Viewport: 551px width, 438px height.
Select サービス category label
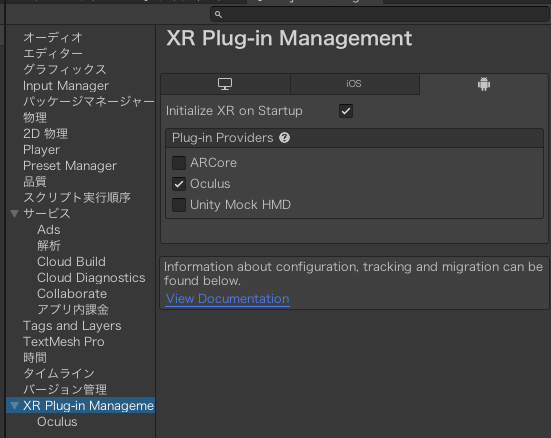click(47, 213)
